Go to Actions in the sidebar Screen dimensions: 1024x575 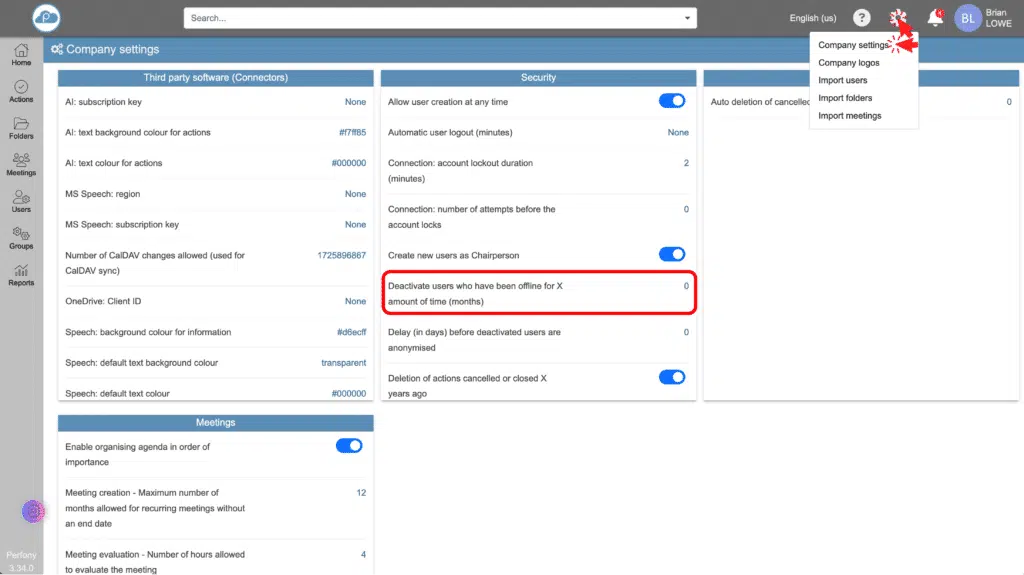click(x=21, y=91)
